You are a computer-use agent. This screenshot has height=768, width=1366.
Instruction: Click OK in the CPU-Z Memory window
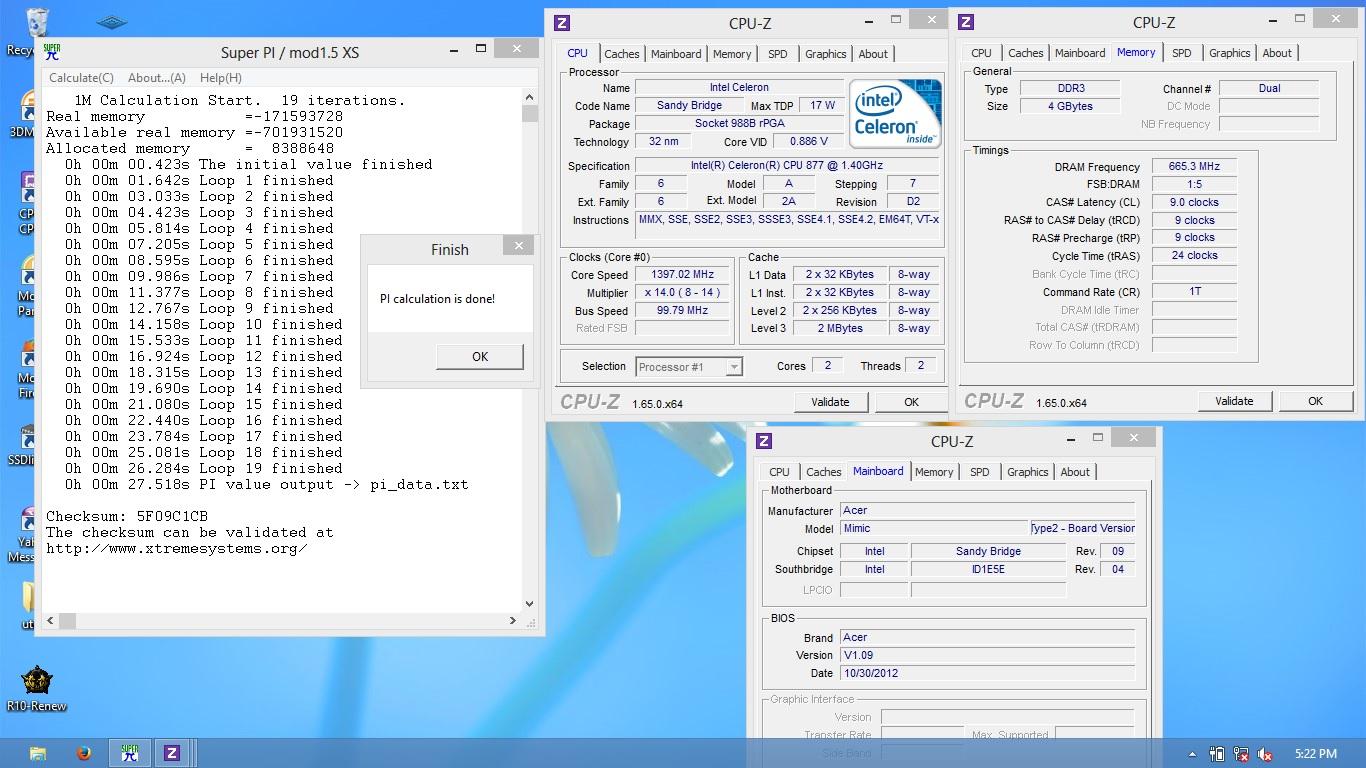click(1315, 401)
